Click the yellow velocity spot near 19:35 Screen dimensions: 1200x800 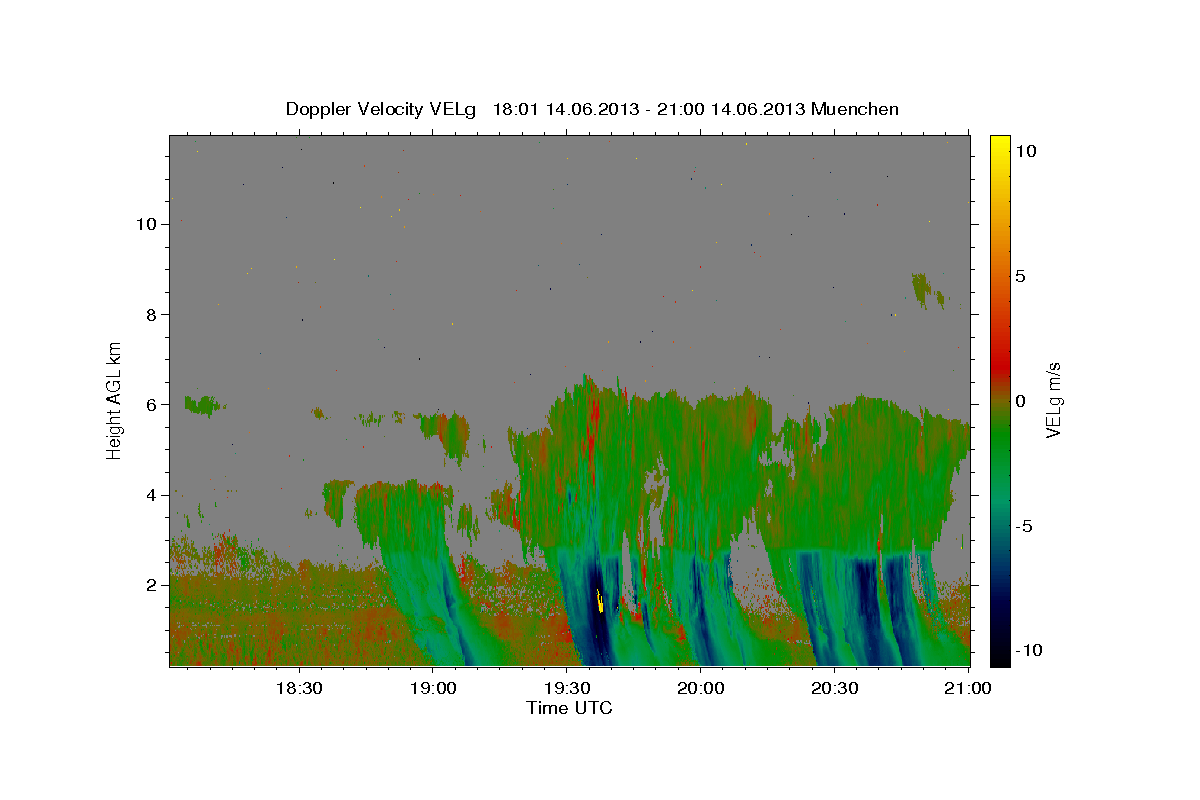pyautogui.click(x=599, y=600)
